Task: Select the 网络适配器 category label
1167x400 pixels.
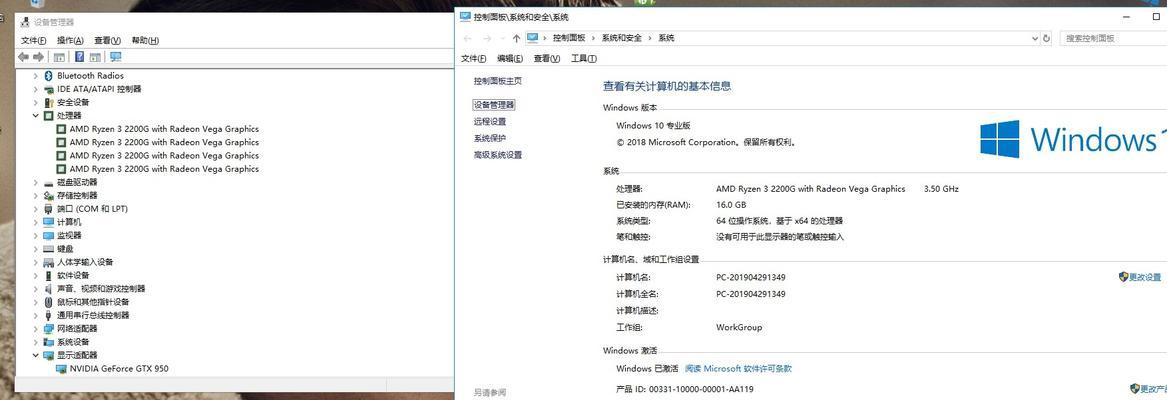Action: point(77,328)
